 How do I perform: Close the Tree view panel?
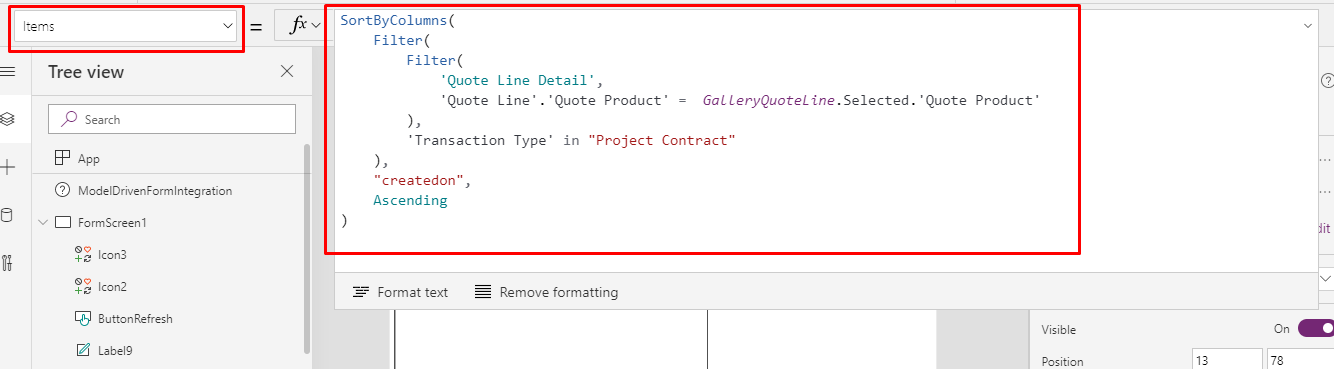click(287, 72)
